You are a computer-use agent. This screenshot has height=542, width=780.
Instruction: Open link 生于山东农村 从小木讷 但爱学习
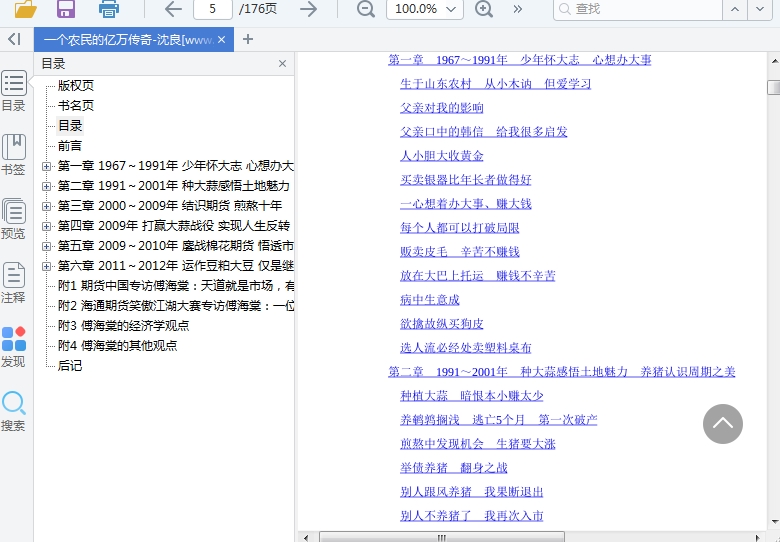pos(495,84)
